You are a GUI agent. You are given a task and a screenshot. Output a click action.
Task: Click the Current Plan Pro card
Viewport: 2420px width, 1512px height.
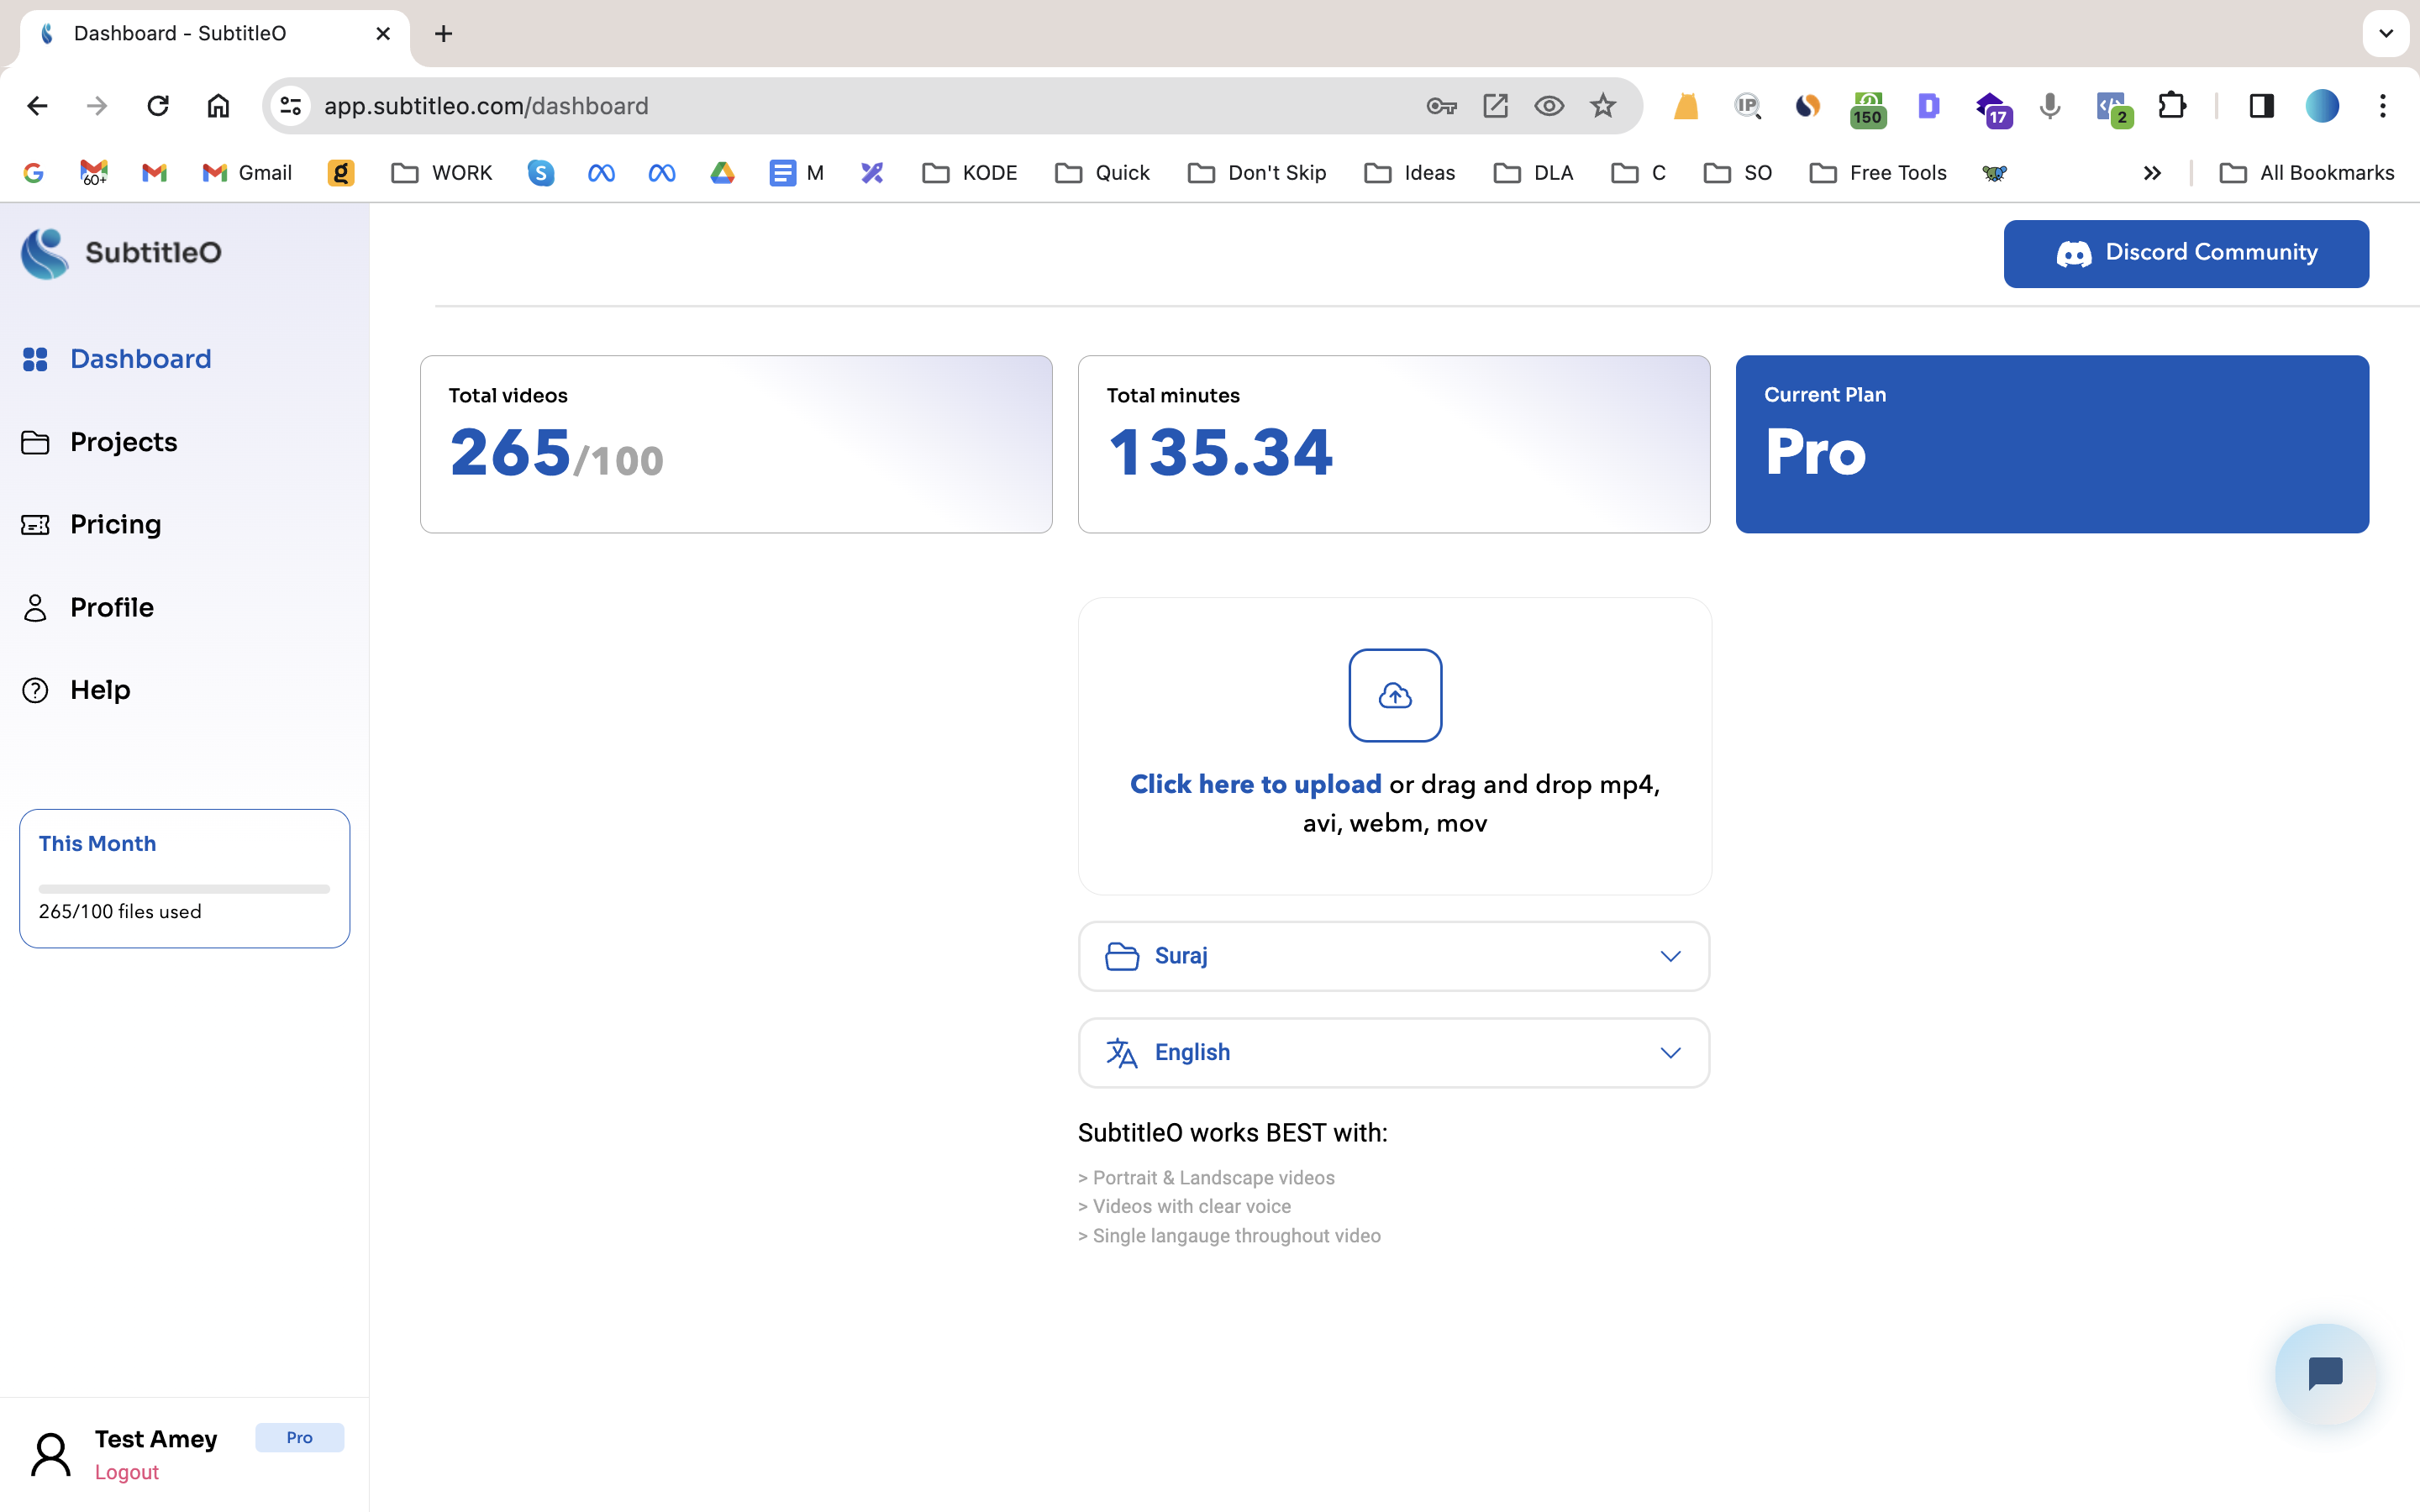[2052, 444]
